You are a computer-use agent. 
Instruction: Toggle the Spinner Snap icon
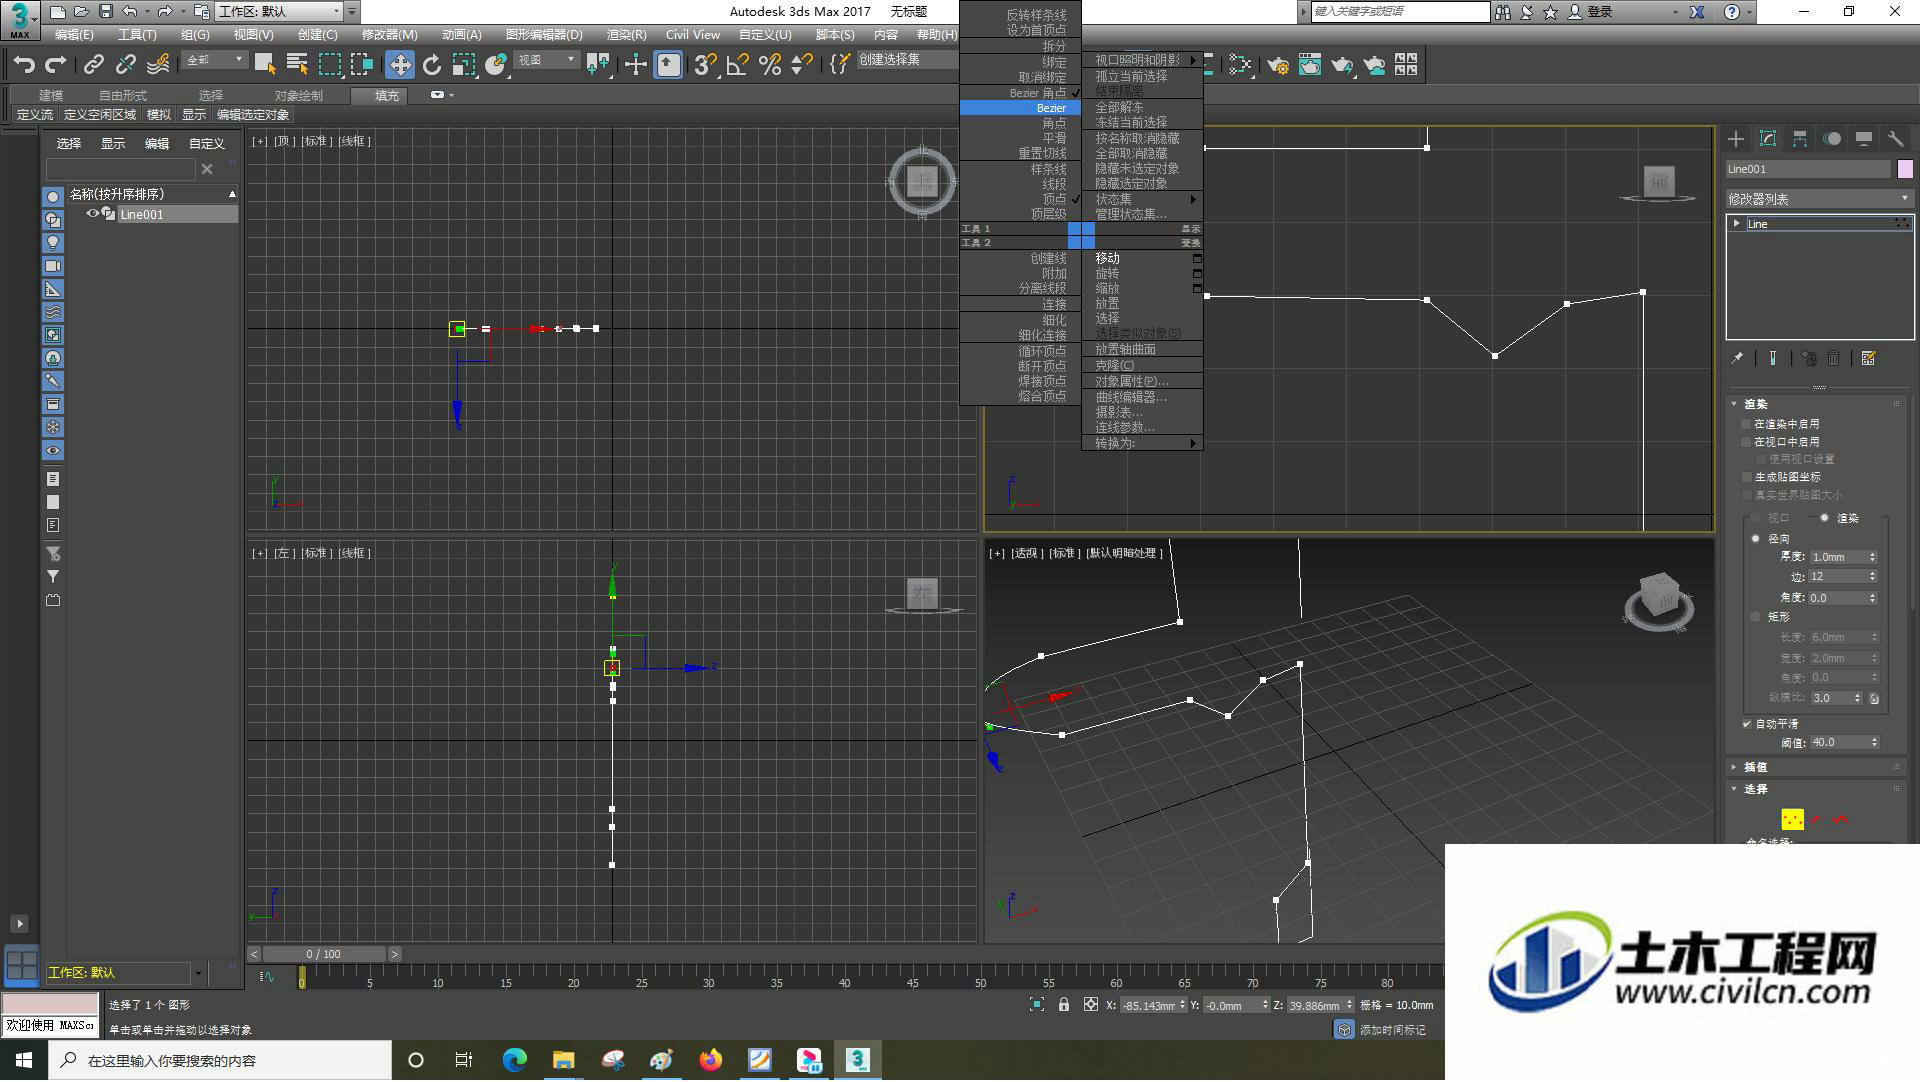click(x=802, y=65)
